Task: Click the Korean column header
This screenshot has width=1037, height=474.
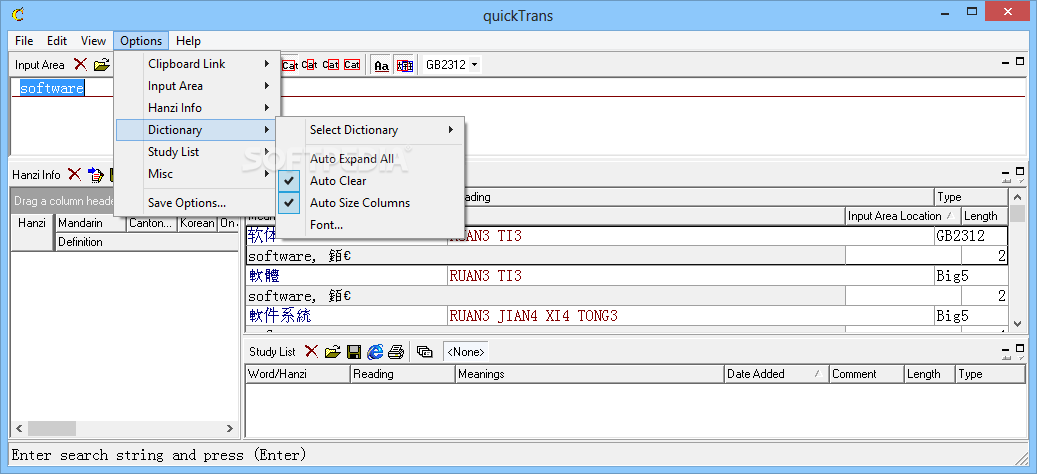Action: (197, 223)
